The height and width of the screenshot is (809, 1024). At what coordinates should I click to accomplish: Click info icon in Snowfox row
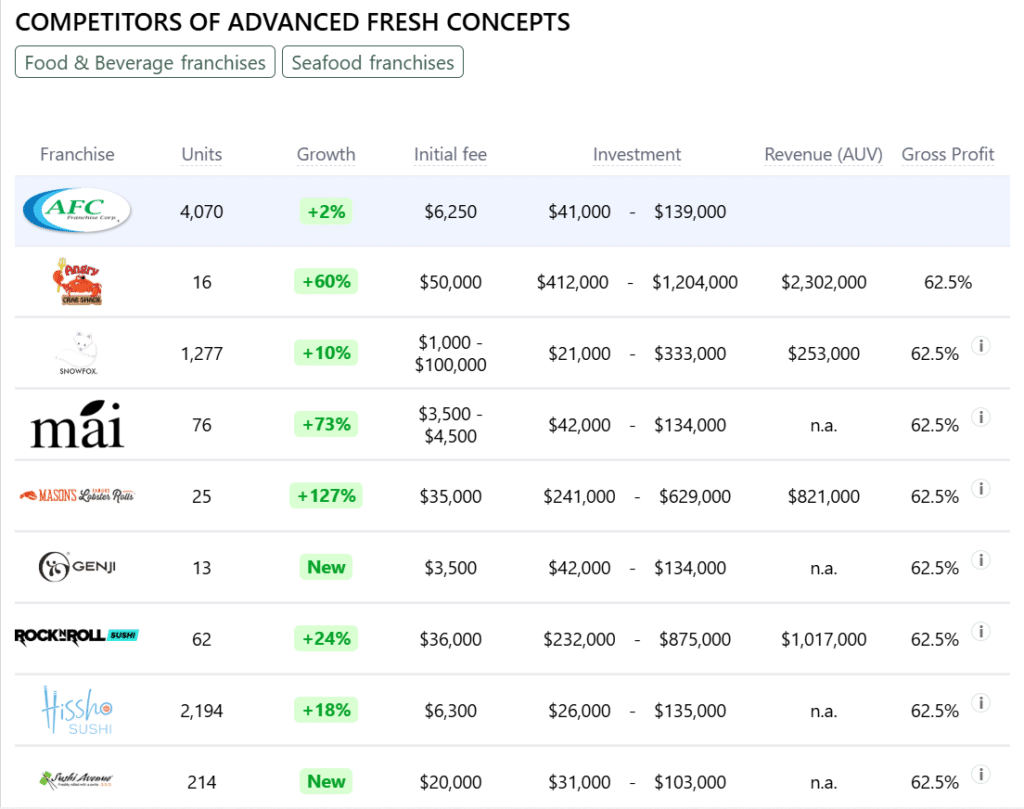[981, 345]
